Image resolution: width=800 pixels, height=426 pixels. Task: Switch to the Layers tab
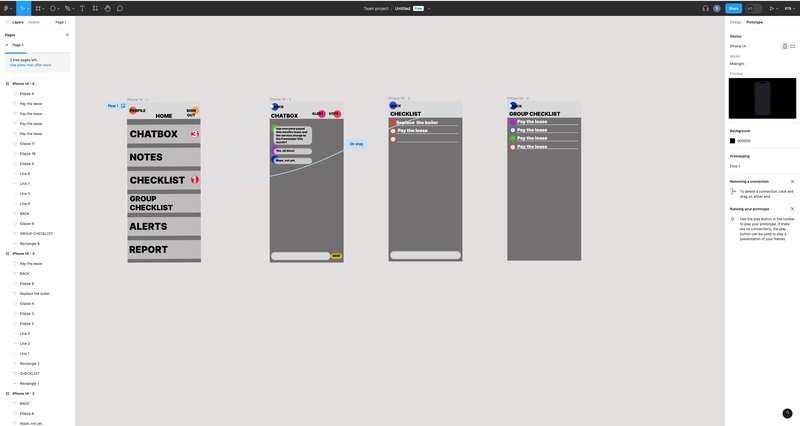pos(18,22)
